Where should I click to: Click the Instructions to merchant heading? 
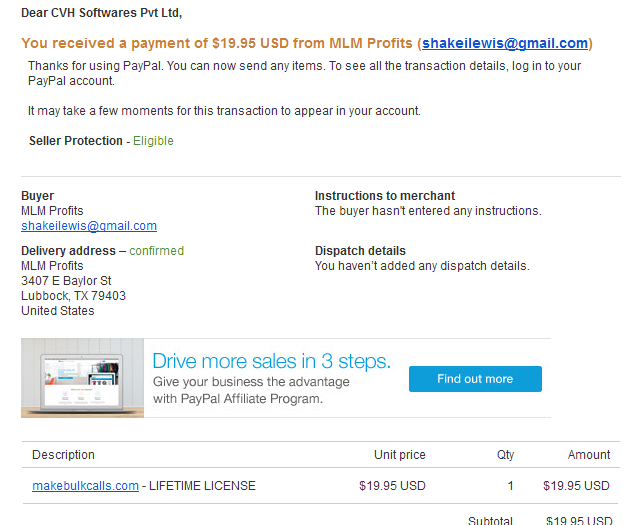pos(385,196)
